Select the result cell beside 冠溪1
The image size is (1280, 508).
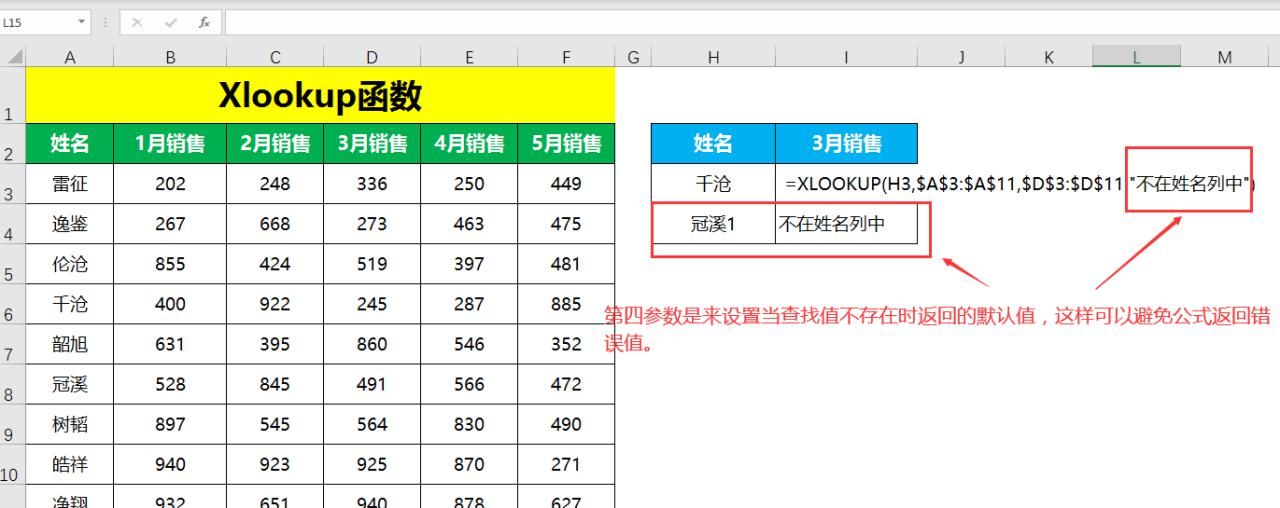[846, 224]
